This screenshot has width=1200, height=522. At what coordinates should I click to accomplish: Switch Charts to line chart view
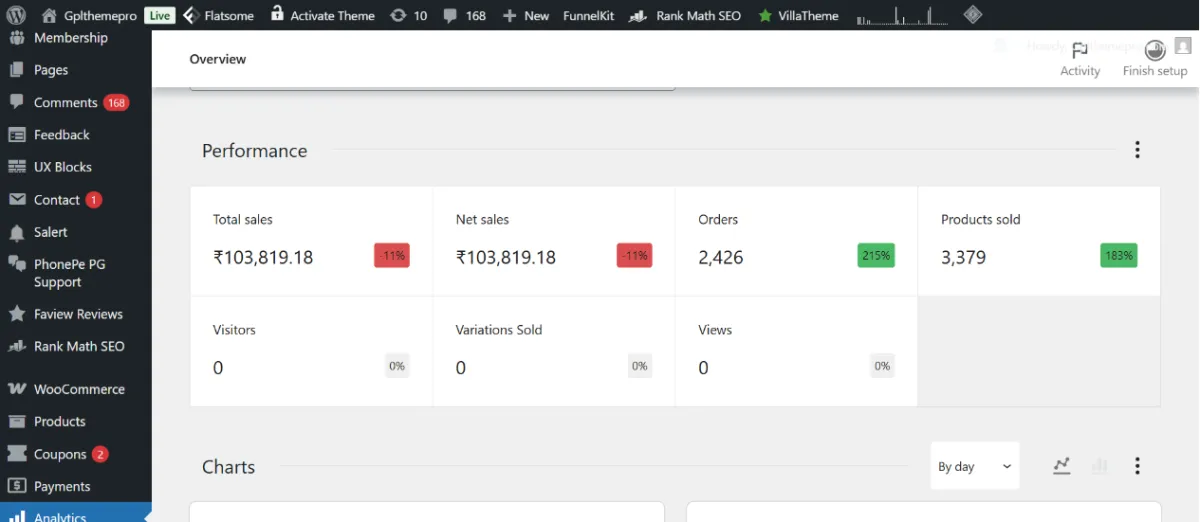click(1062, 466)
